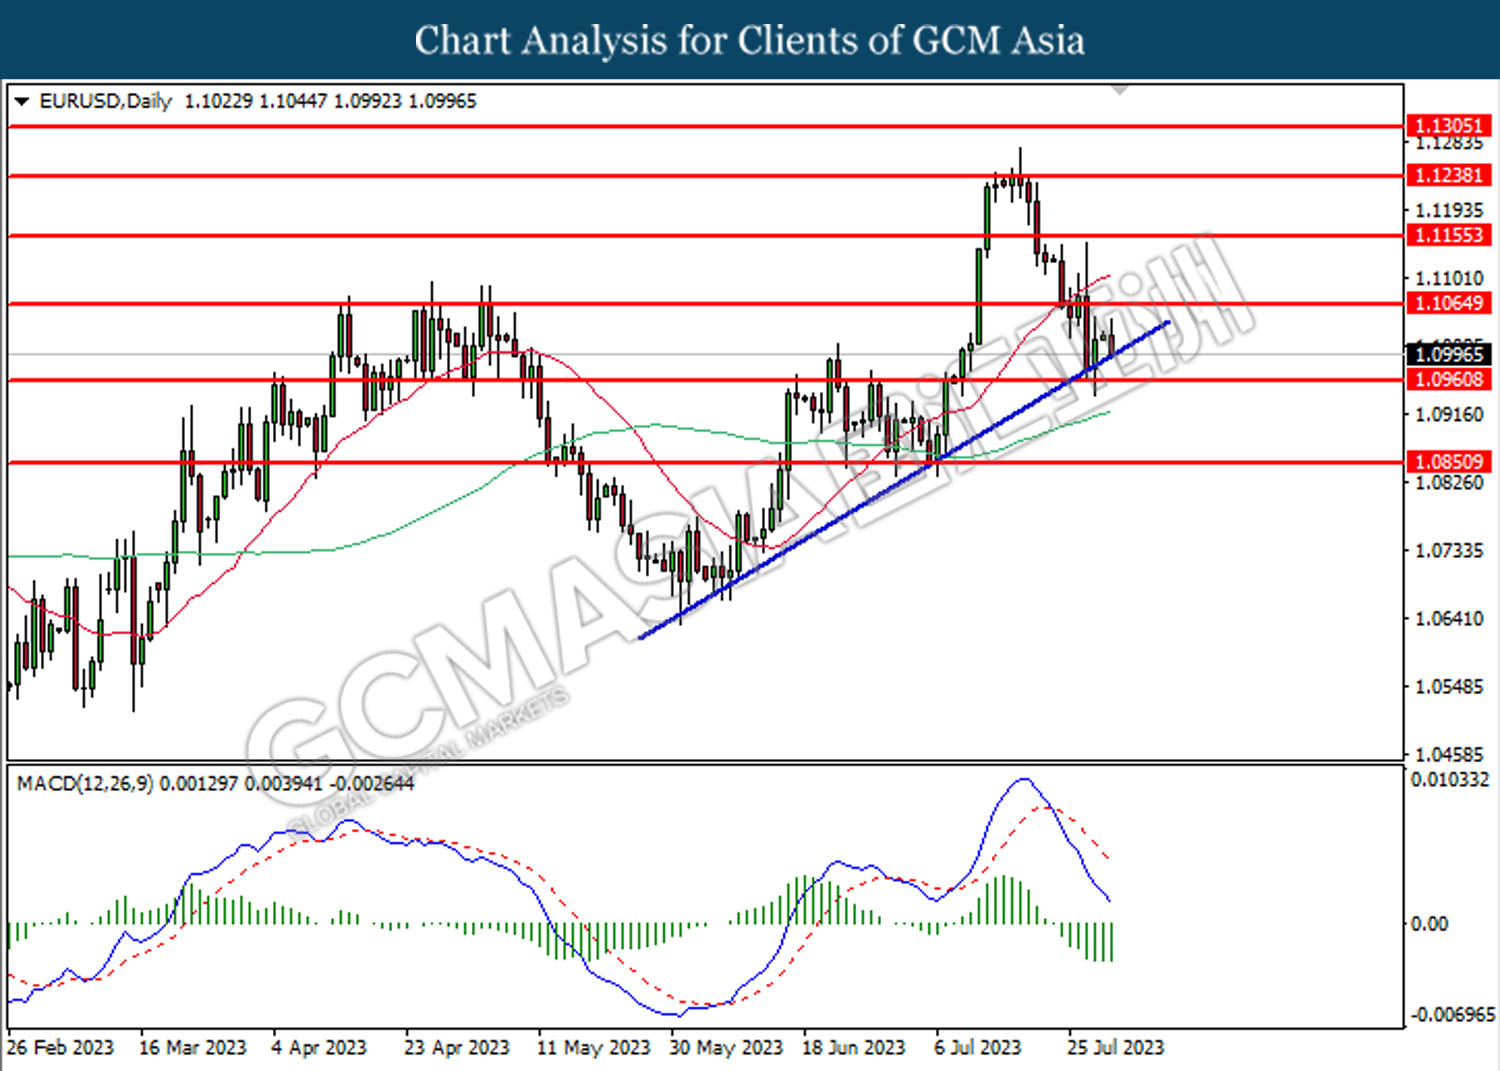The image size is (1500, 1071).
Task: Click the 30 May 2023 date label
Action: (726, 1047)
